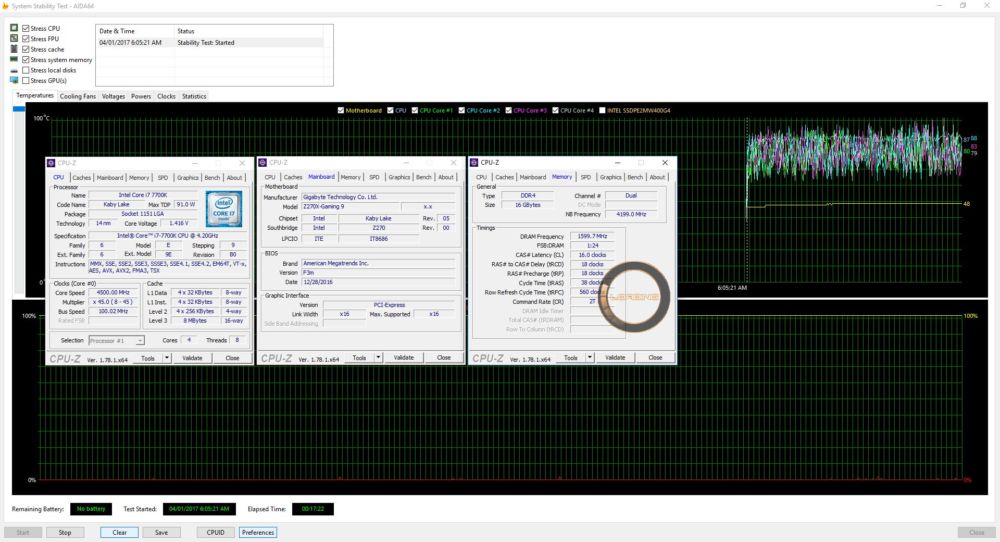Toggle CPU Core #2 graph checkbox
This screenshot has height=542, width=1000.
[462, 110]
